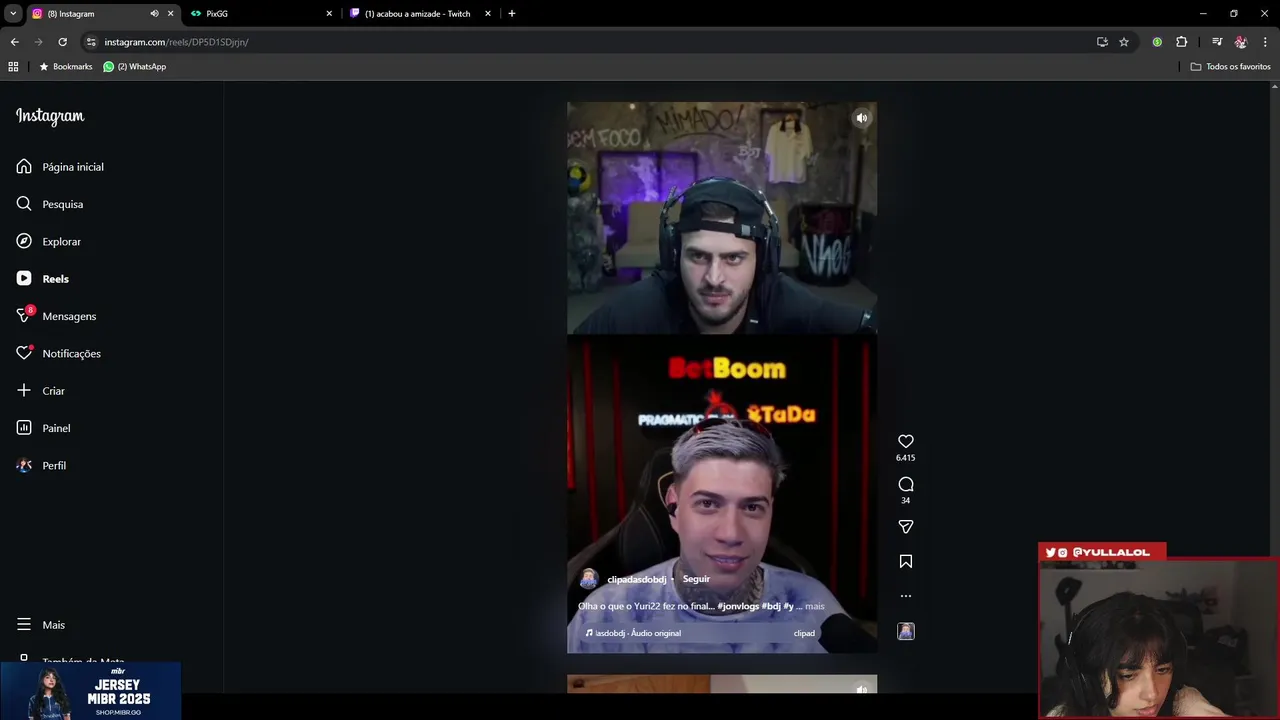Open the tab search dropdown

tap(13, 14)
